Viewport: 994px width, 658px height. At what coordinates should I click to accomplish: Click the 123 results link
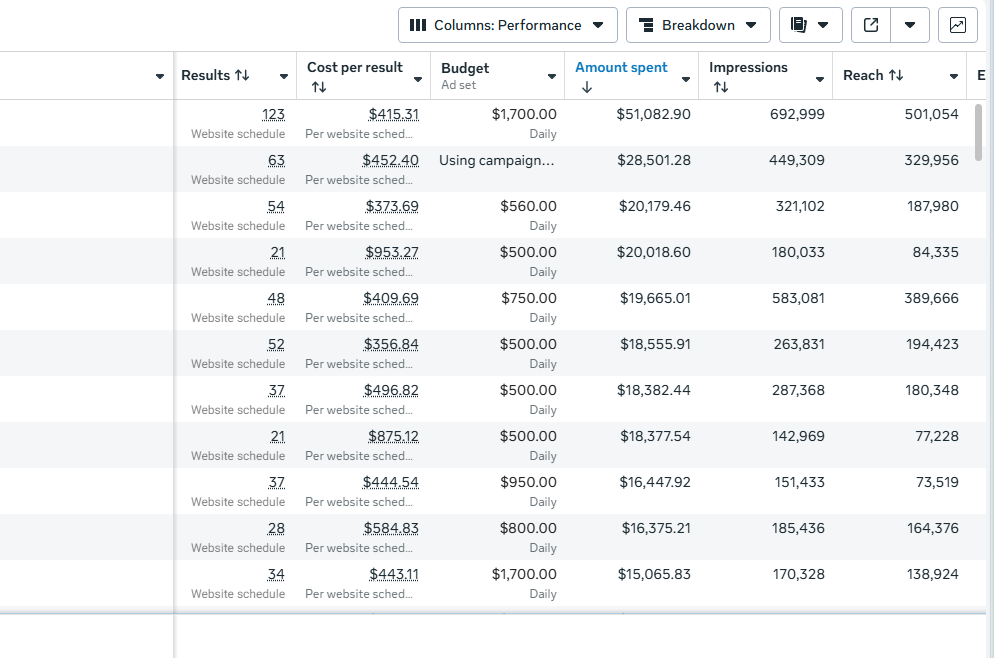[273, 115]
